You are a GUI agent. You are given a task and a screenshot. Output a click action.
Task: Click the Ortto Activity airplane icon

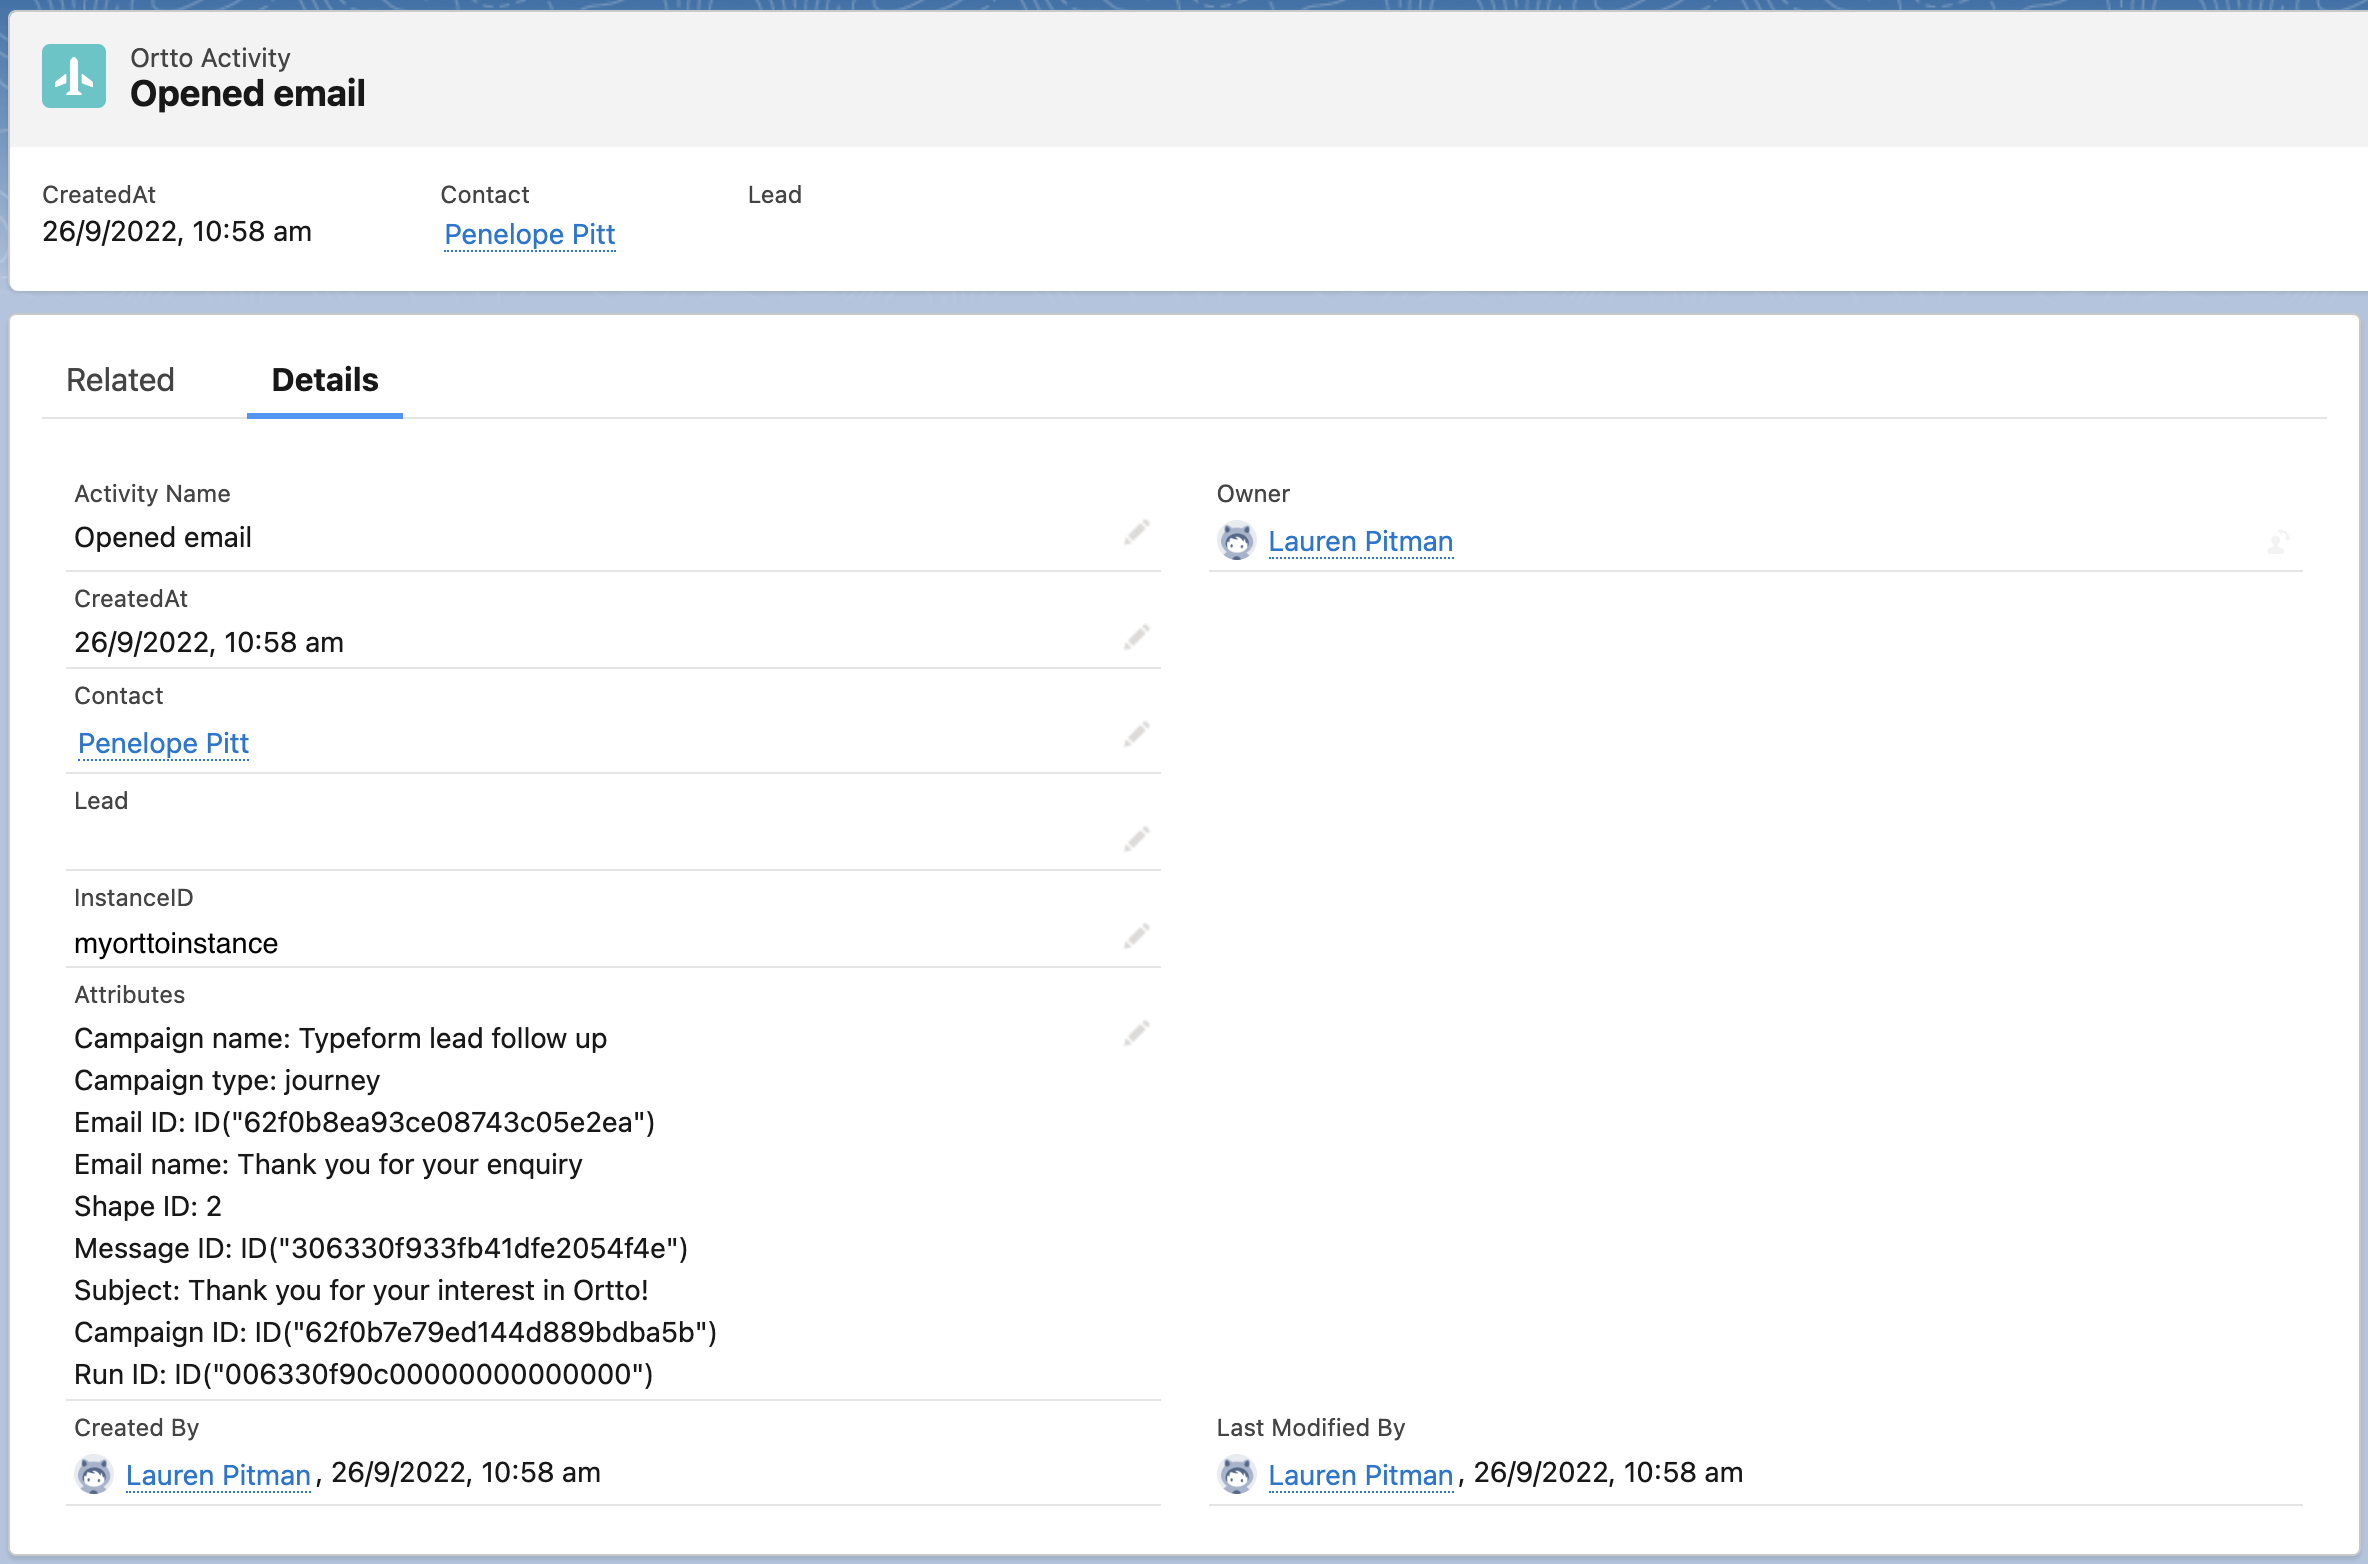click(74, 76)
